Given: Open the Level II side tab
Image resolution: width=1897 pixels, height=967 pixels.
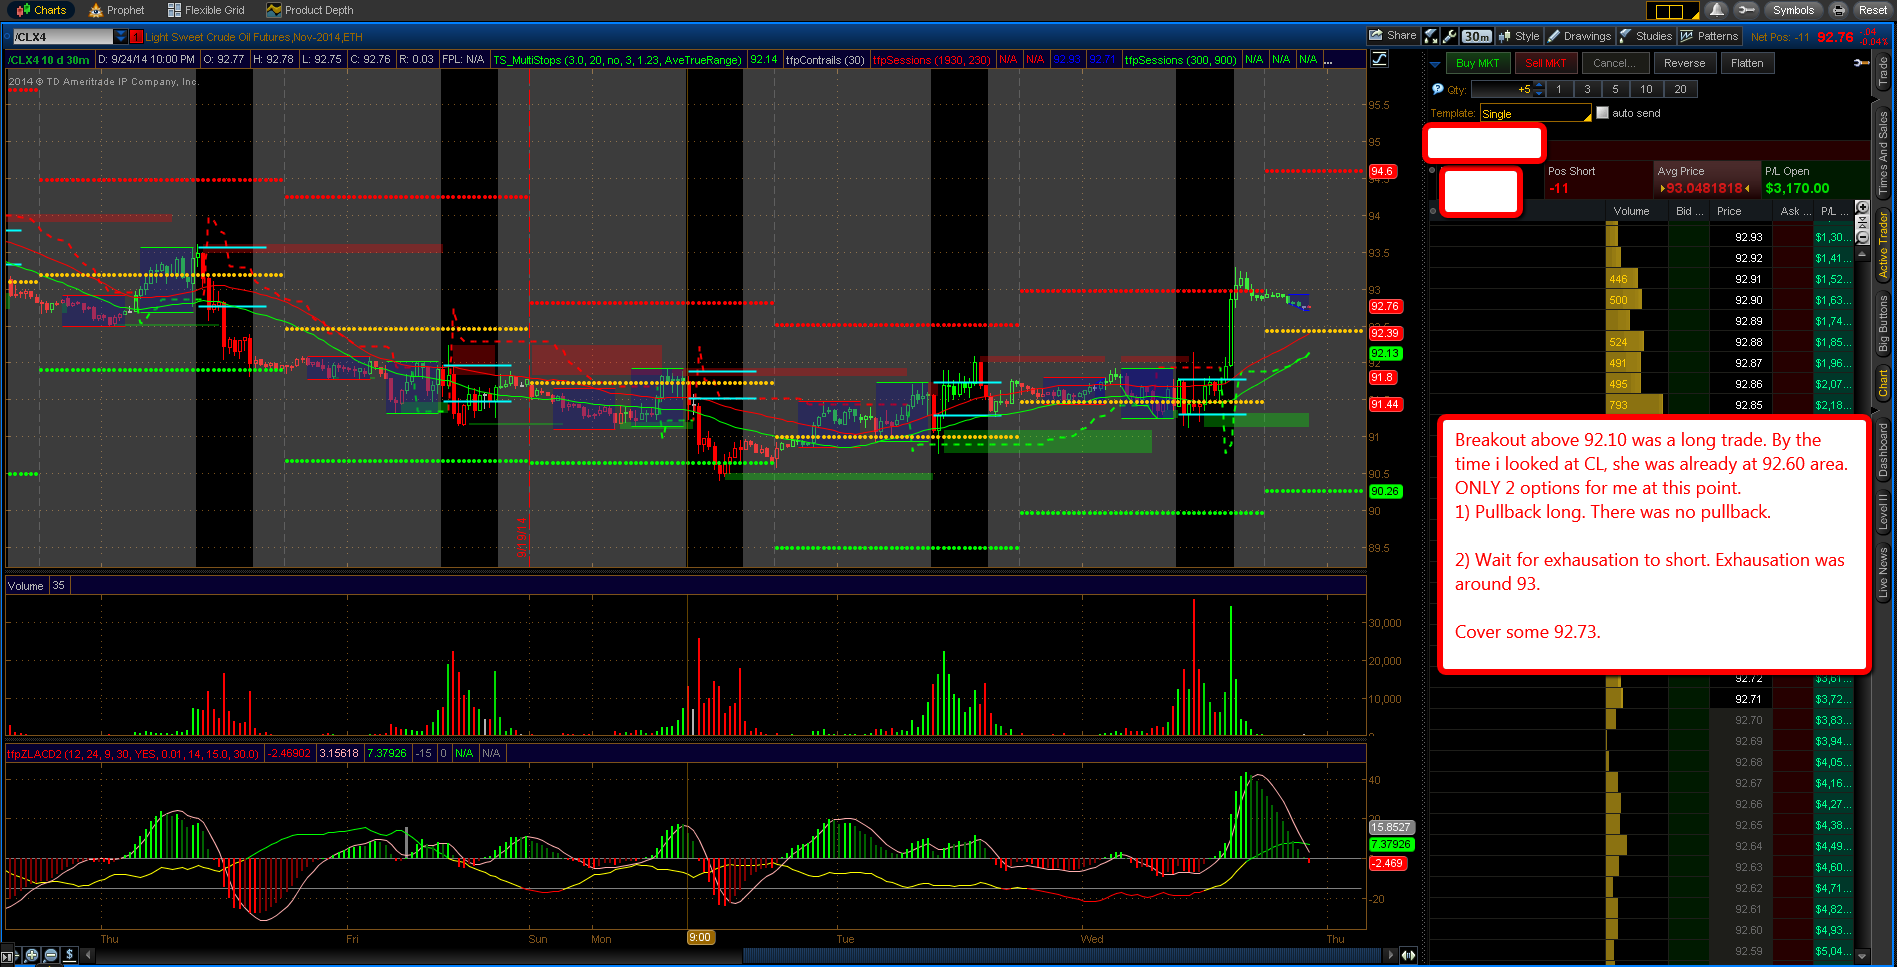Looking at the screenshot, I should (x=1883, y=511).
